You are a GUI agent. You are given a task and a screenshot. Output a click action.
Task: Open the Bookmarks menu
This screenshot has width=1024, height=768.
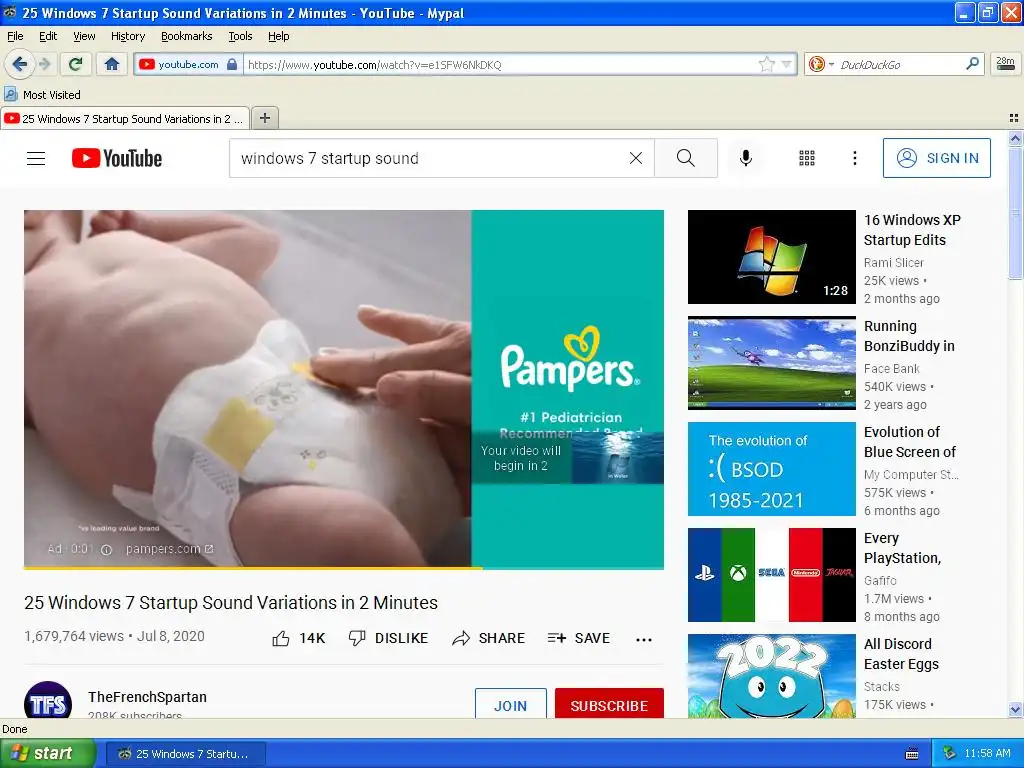pos(187,36)
